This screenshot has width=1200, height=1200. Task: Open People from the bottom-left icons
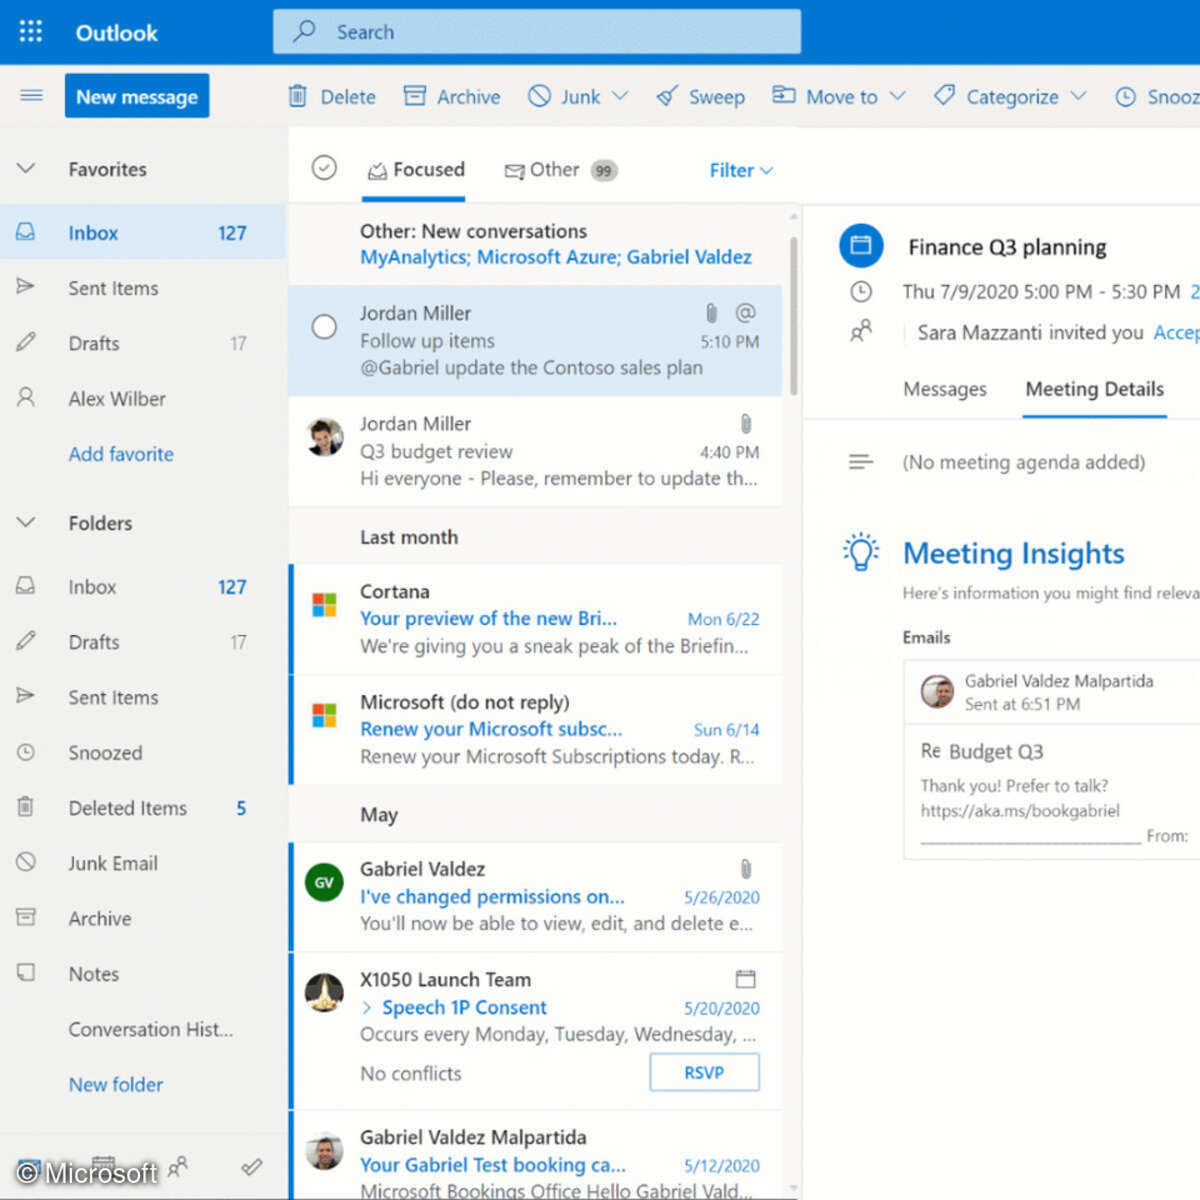(x=178, y=1168)
